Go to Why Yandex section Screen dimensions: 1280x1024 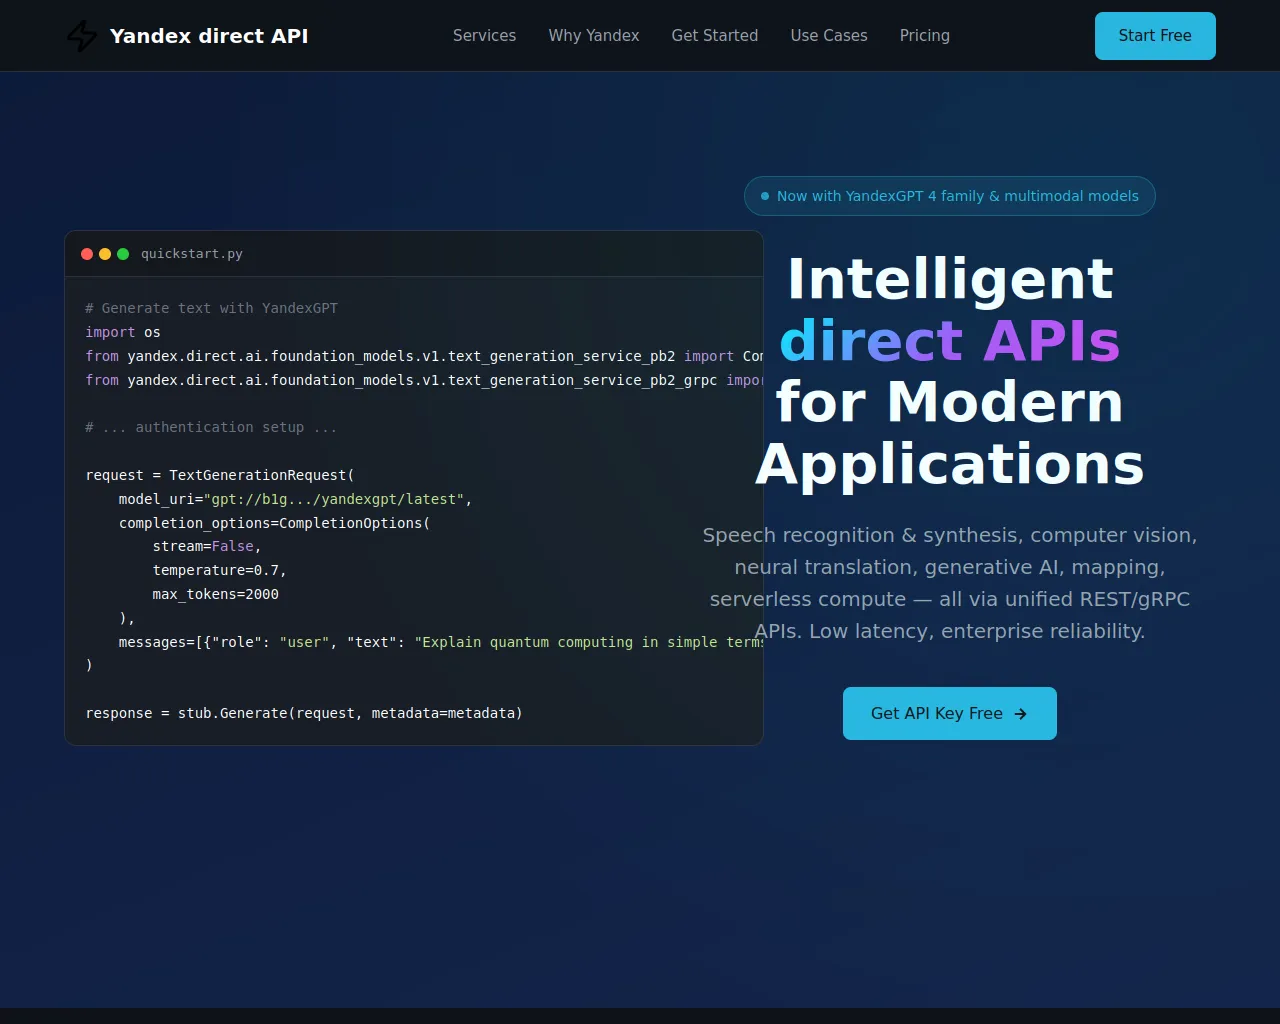pyautogui.click(x=594, y=35)
